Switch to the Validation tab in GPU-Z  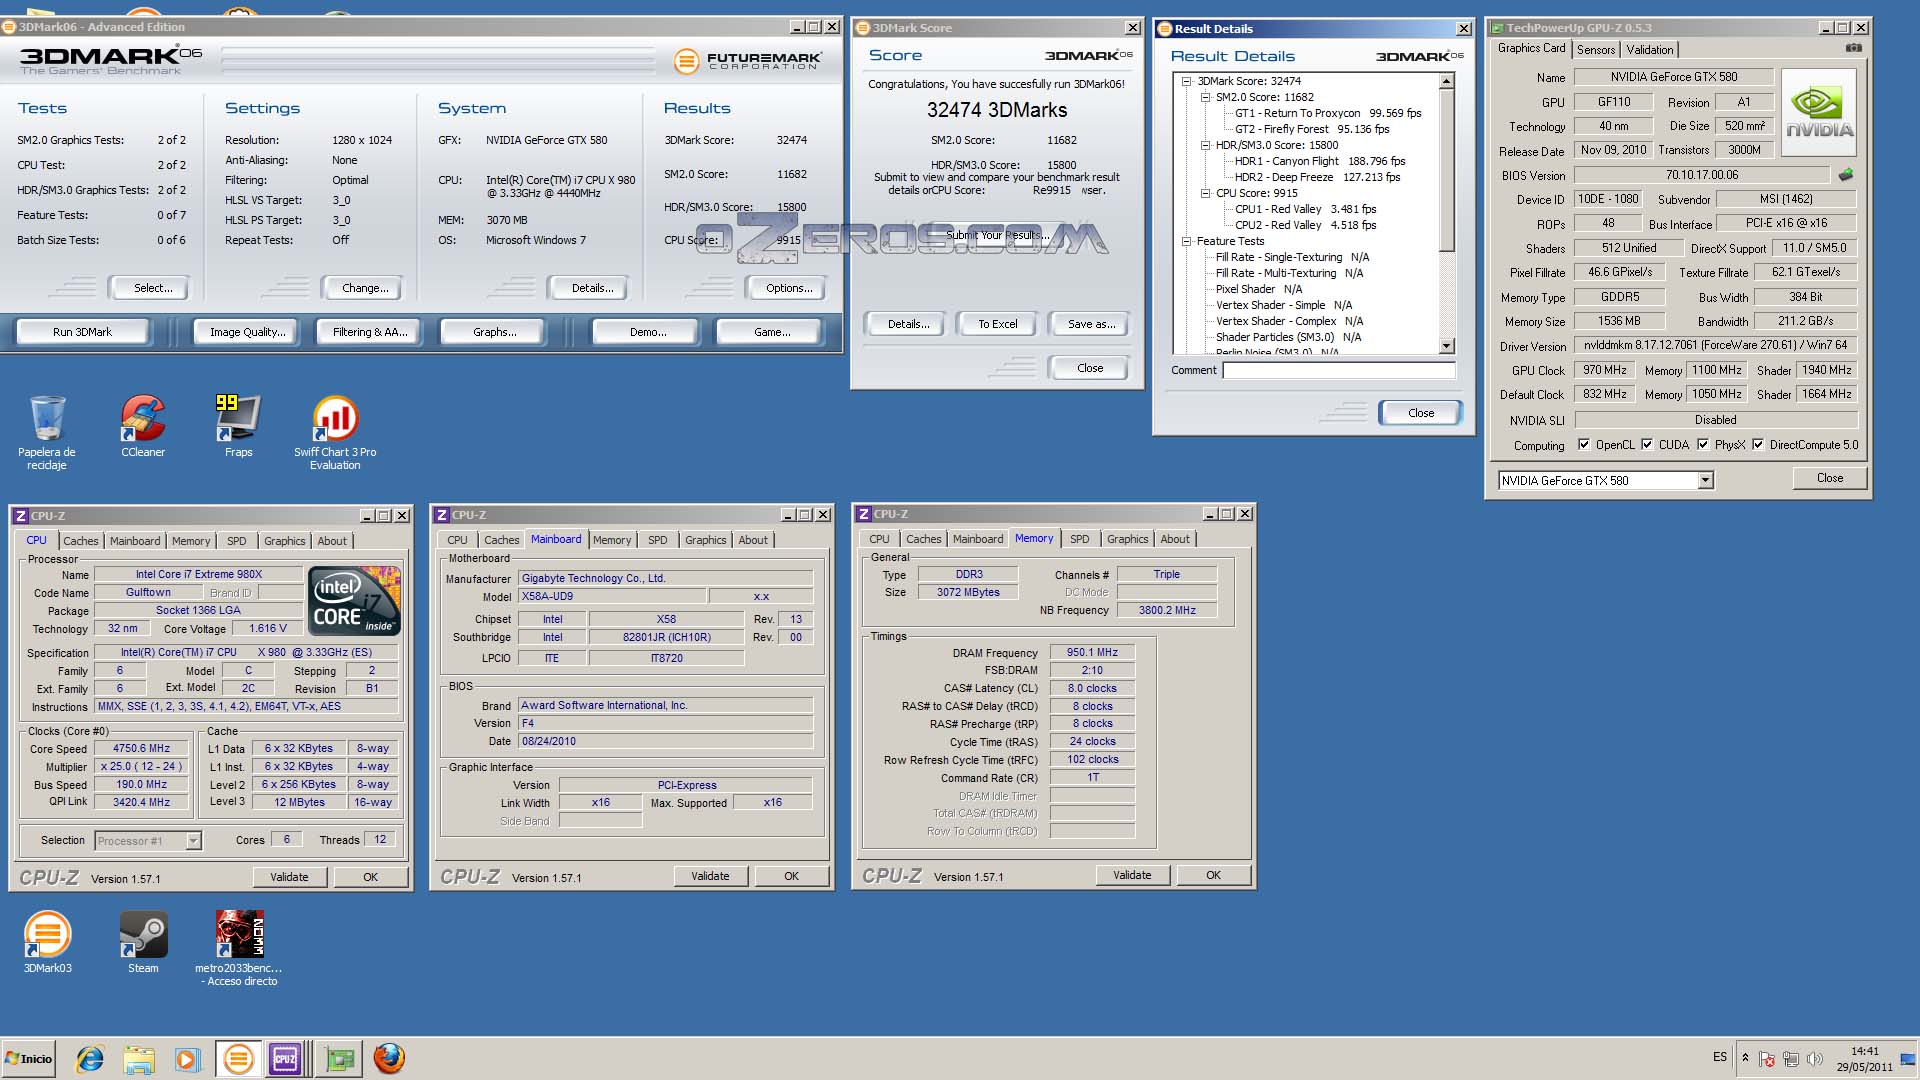click(x=1649, y=50)
